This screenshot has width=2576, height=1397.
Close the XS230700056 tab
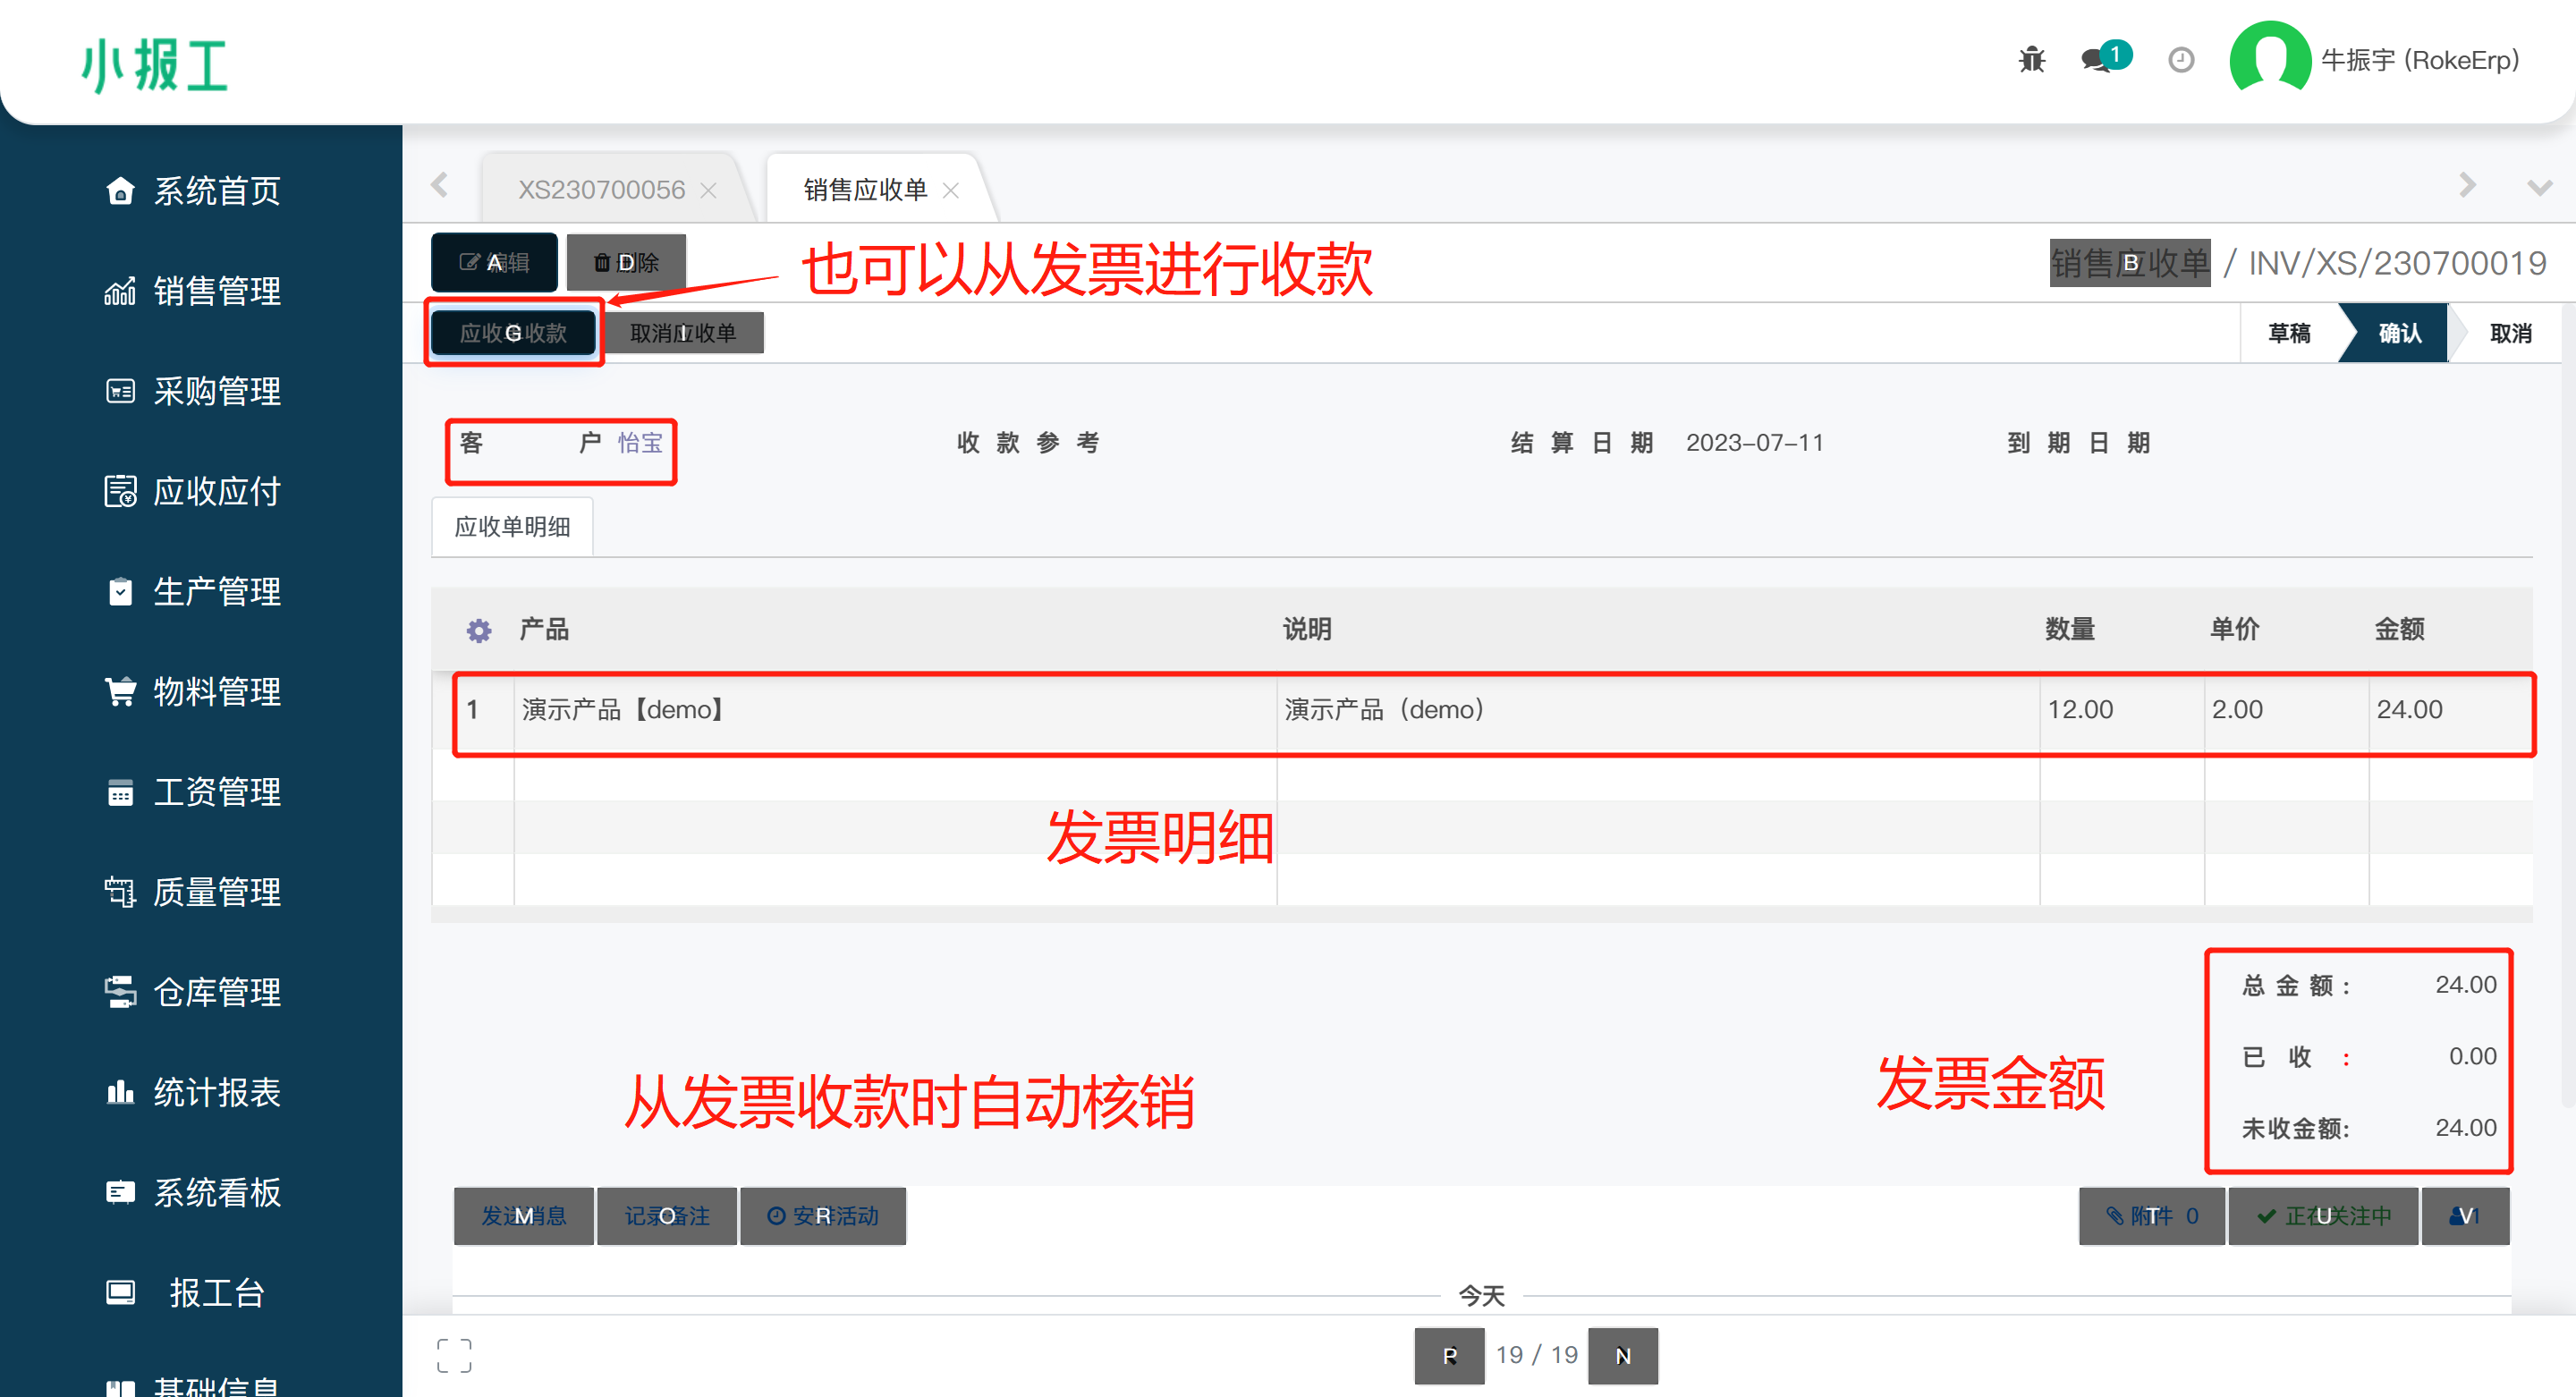709,190
